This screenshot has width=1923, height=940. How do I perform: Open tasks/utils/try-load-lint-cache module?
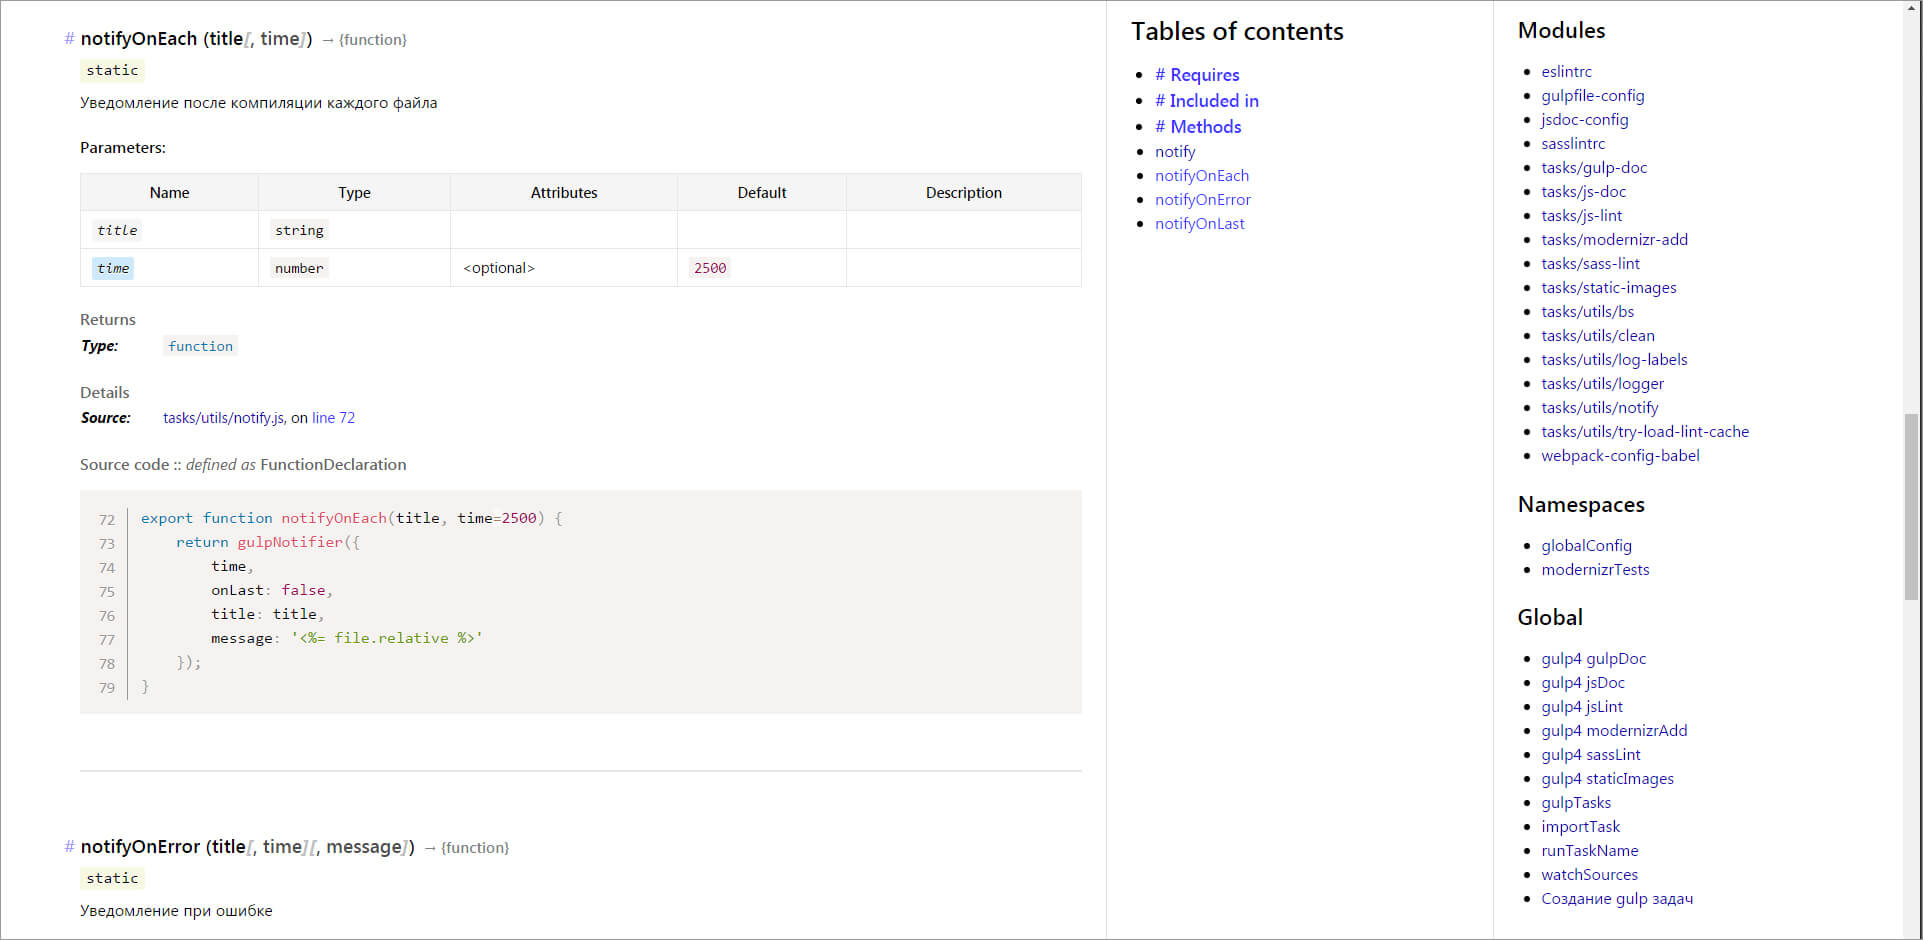[1645, 432]
